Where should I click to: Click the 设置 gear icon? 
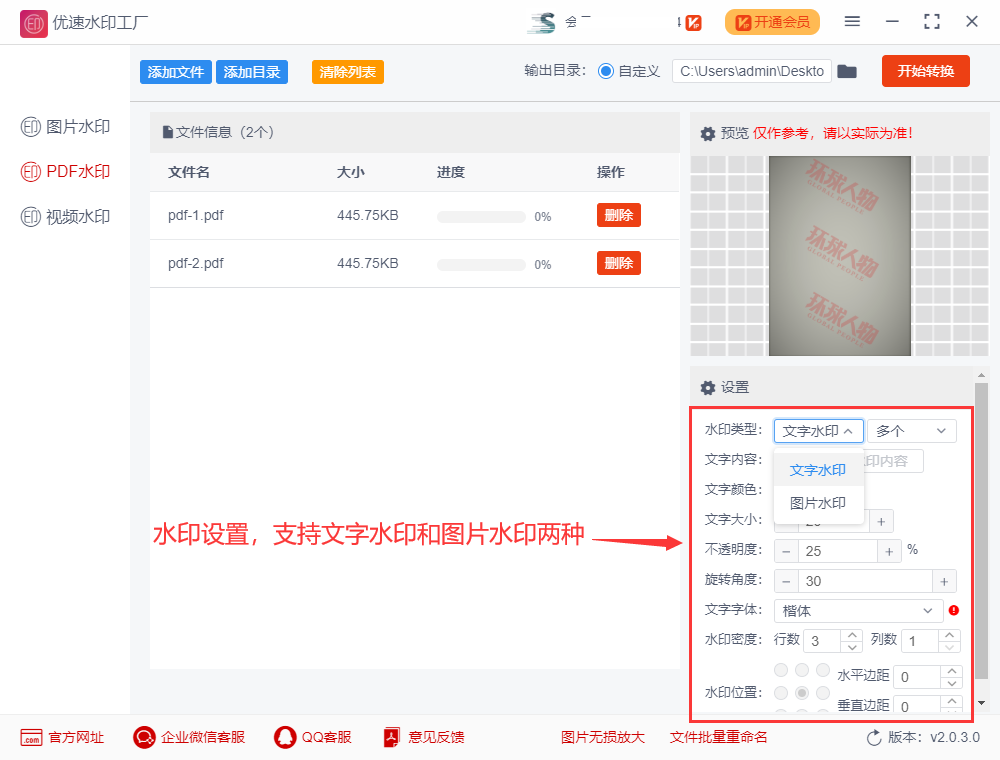(708, 388)
